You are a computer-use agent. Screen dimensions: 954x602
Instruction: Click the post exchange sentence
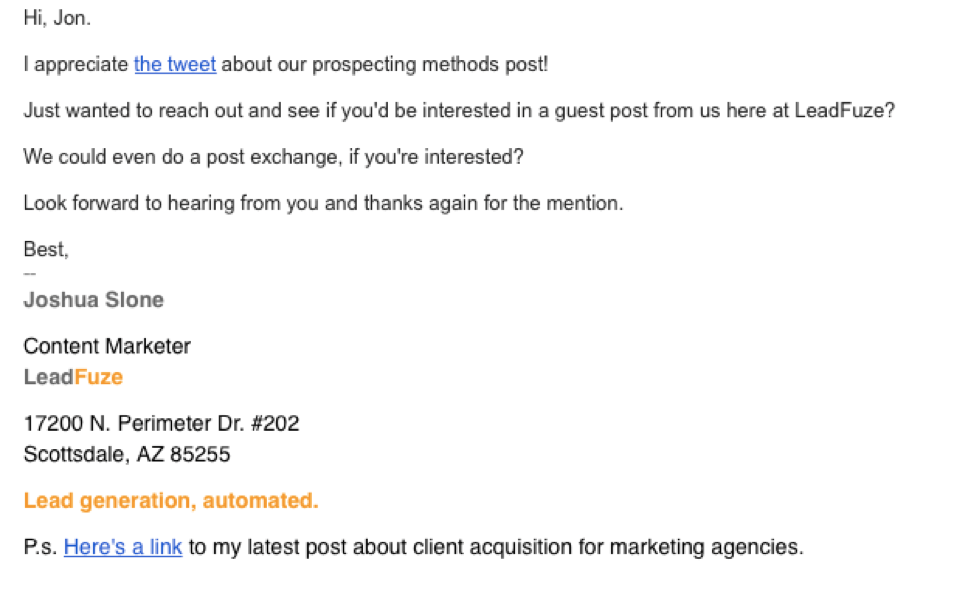click(273, 156)
